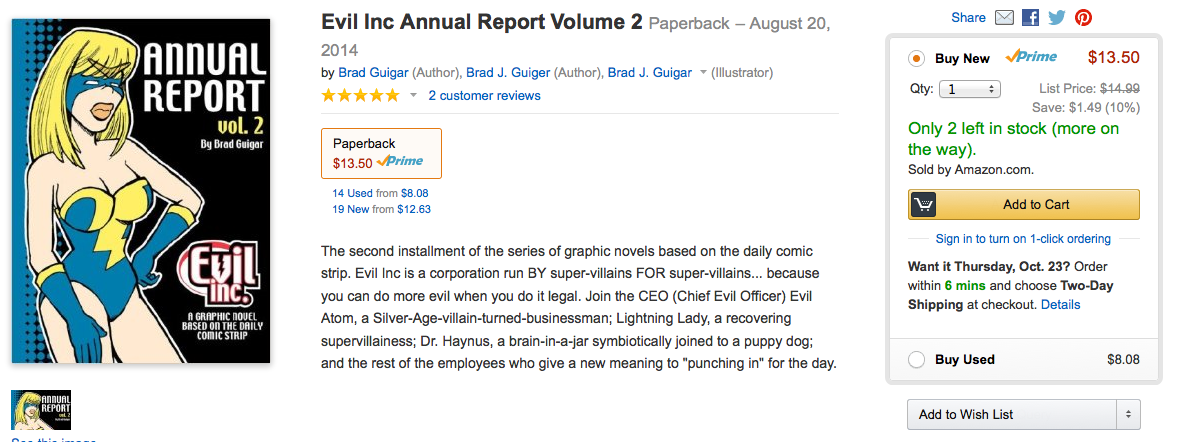Viewport: 1177px width, 442px height.
Task: Click the cart icon on Add to Cart
Action: (923, 204)
